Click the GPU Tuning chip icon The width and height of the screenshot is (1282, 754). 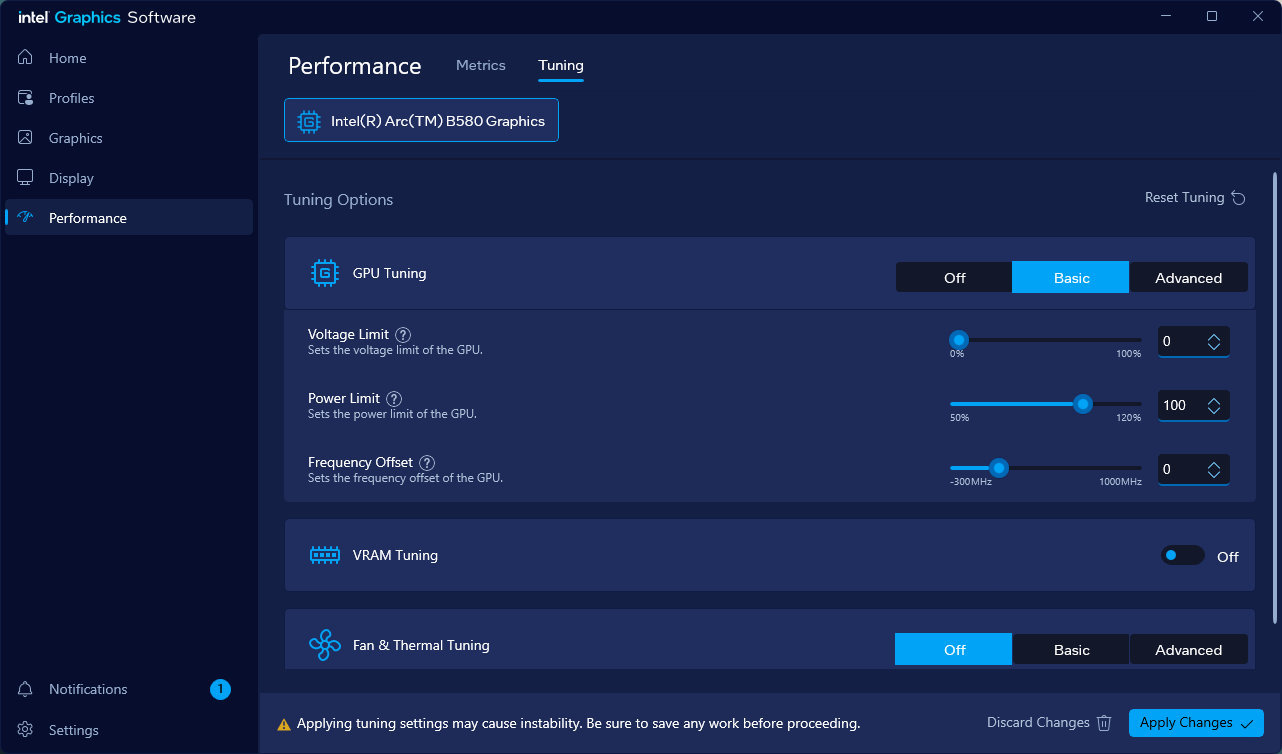click(x=325, y=273)
